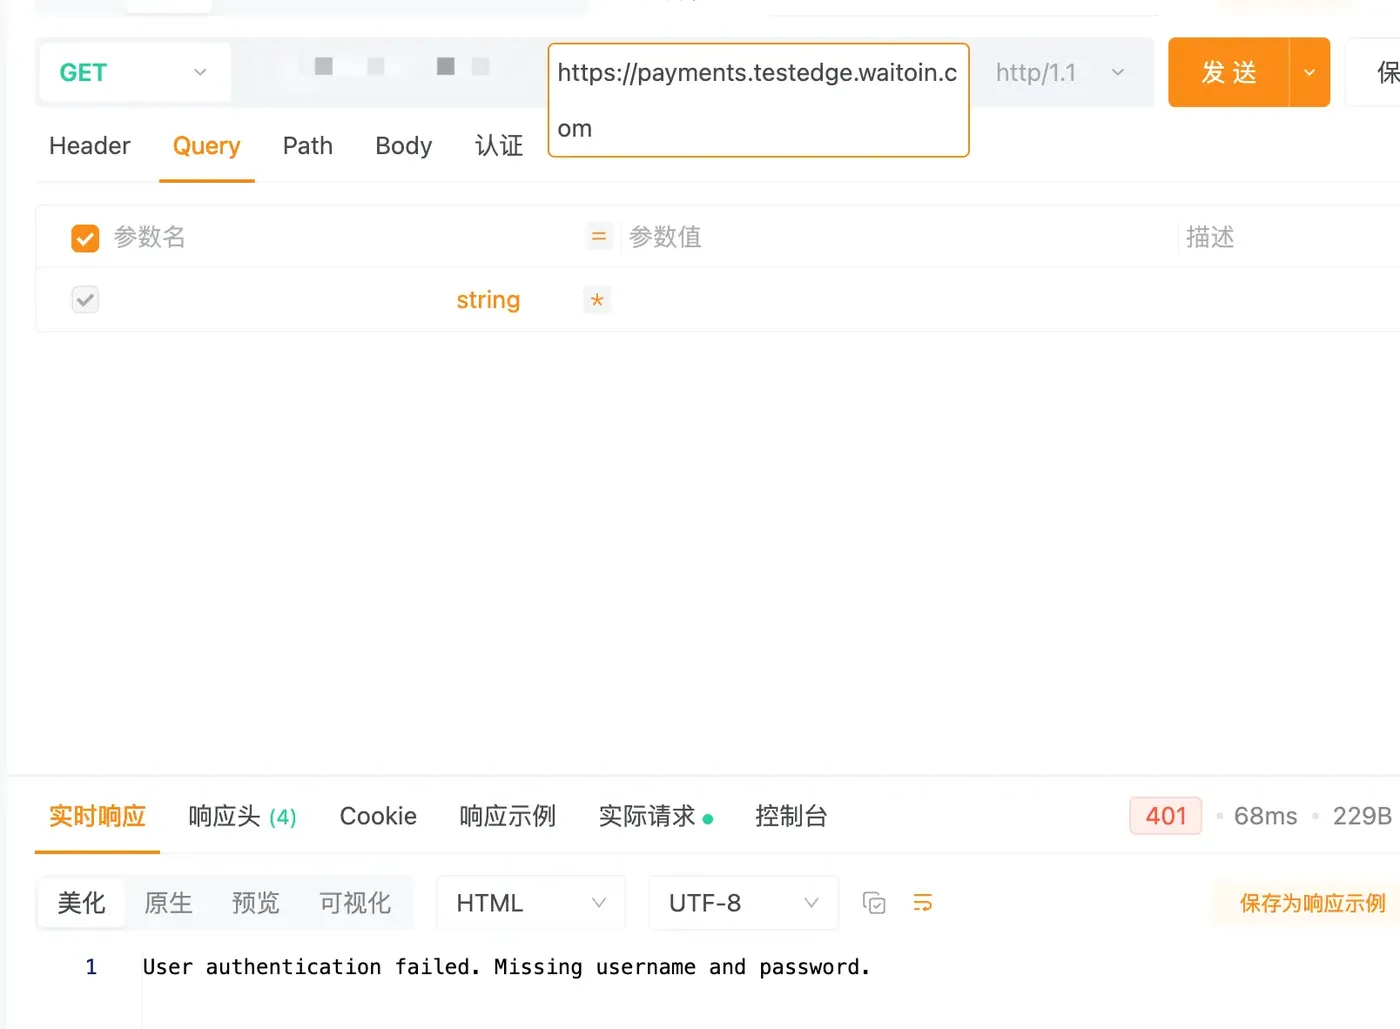The image size is (1400, 1029).
Task: Open the Path tab
Action: tap(308, 146)
